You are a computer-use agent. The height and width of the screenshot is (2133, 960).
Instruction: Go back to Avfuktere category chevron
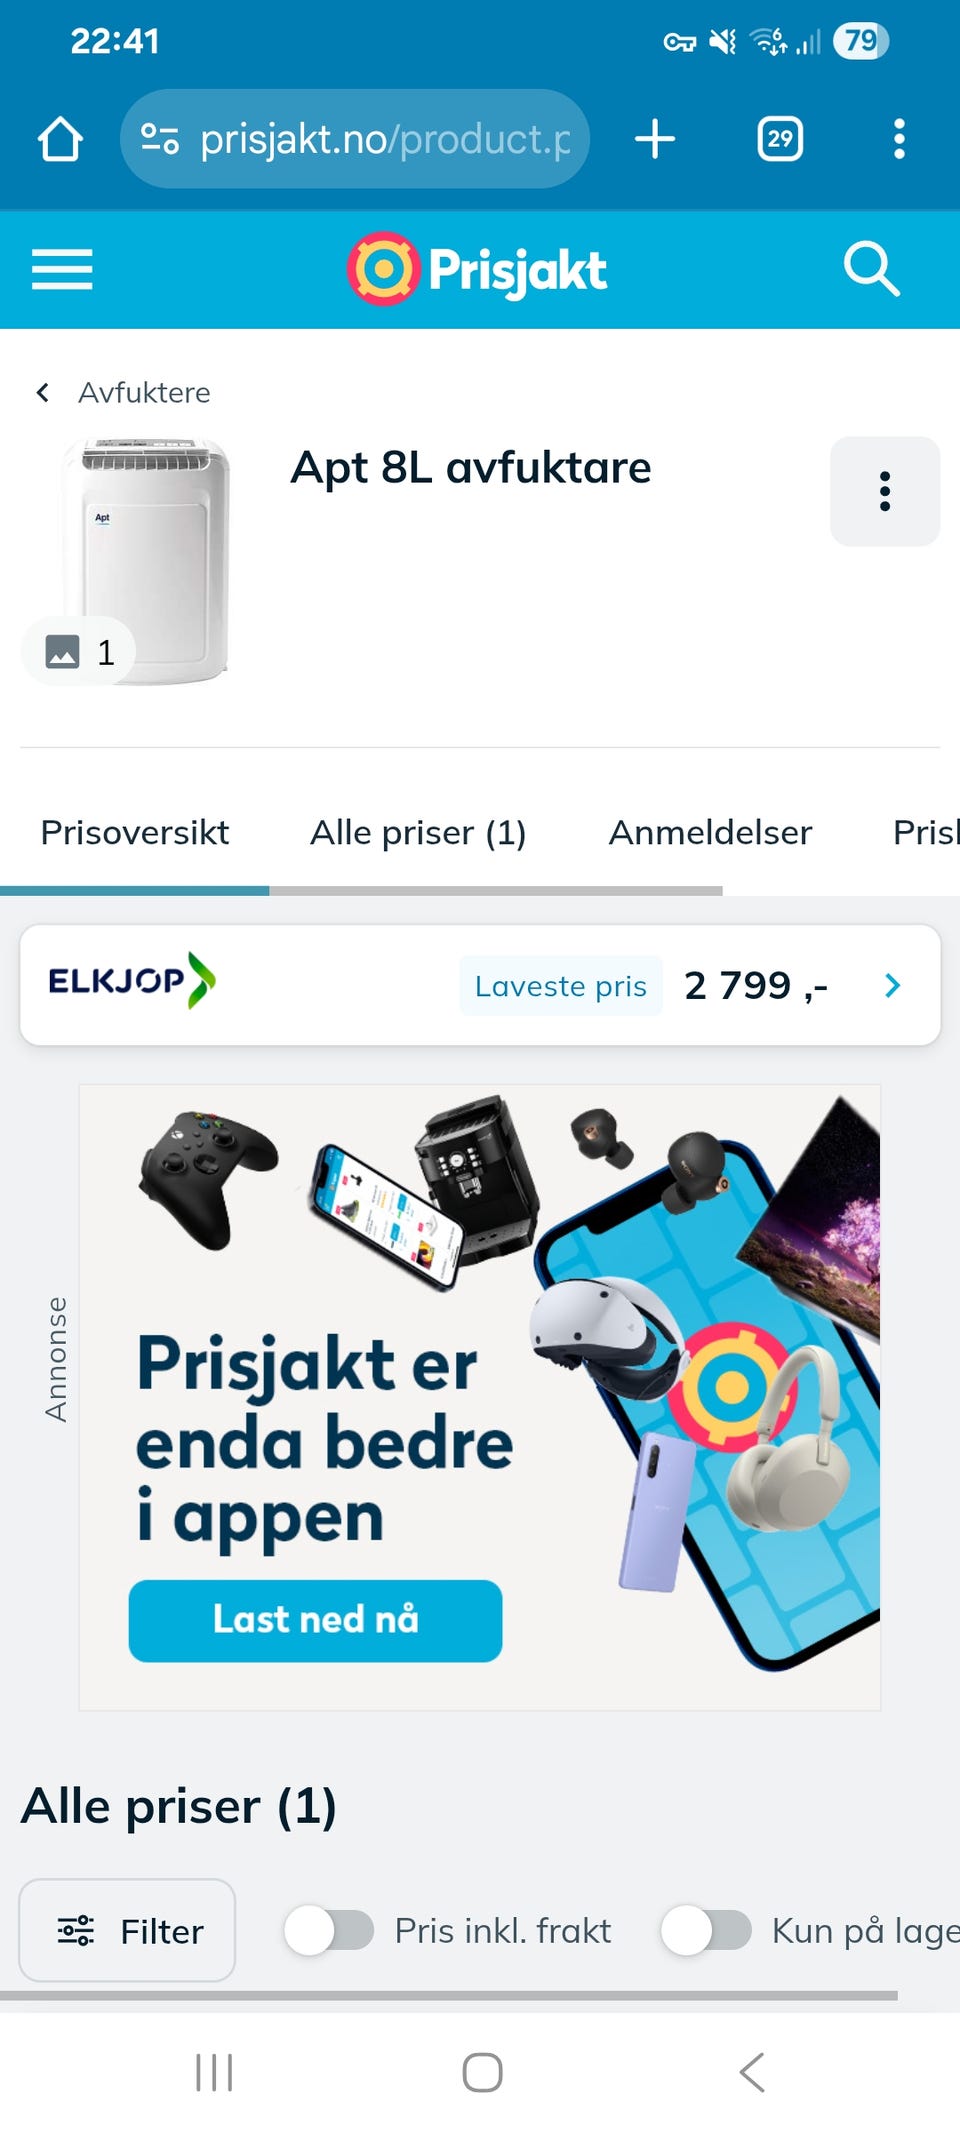pyautogui.click(x=43, y=392)
